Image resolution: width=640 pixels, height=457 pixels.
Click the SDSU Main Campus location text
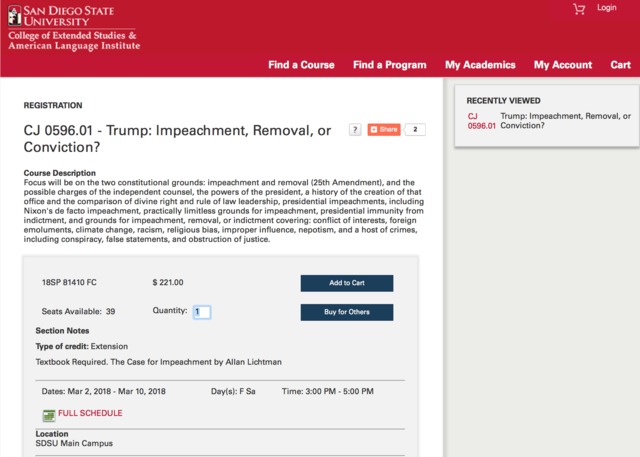[x=74, y=443]
